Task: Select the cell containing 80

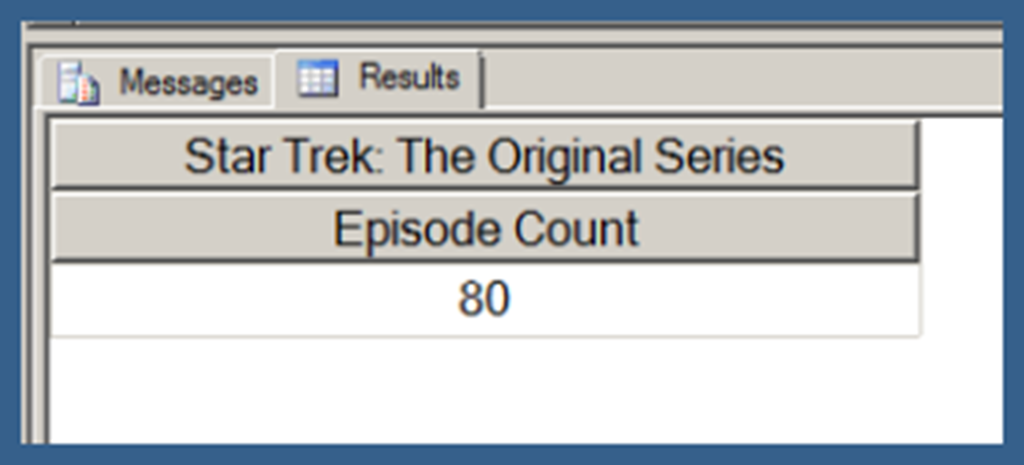Action: point(484,299)
